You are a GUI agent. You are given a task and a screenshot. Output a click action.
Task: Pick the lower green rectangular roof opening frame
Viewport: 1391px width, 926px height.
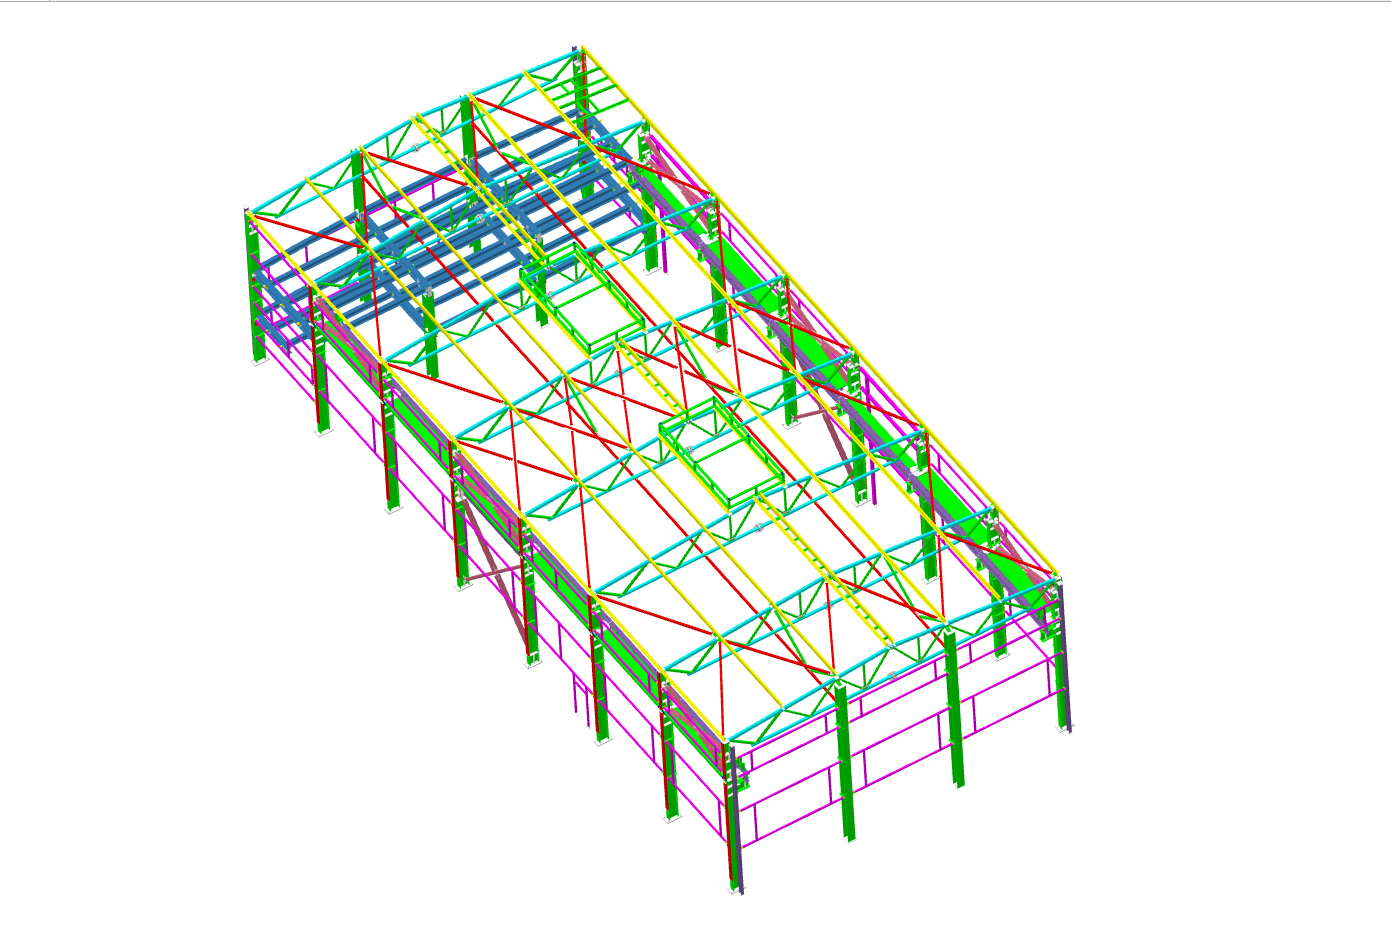(722, 451)
